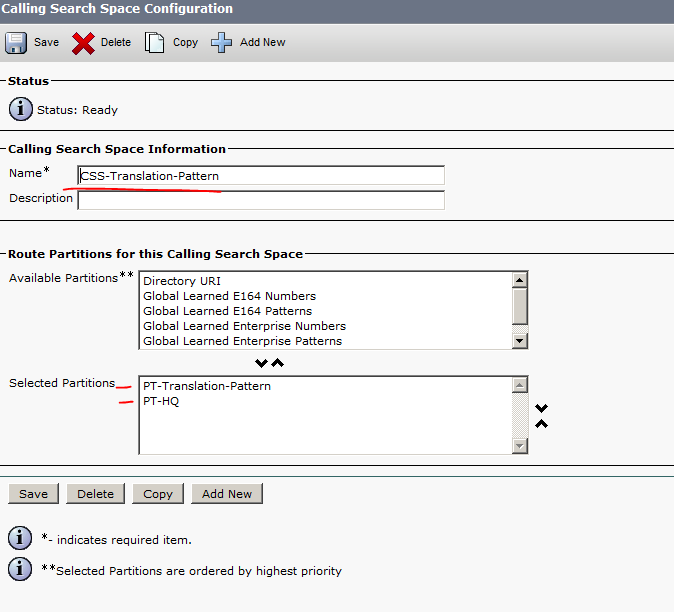The image size is (674, 612).
Task: Click the red X Delete icon
Action: coord(83,43)
